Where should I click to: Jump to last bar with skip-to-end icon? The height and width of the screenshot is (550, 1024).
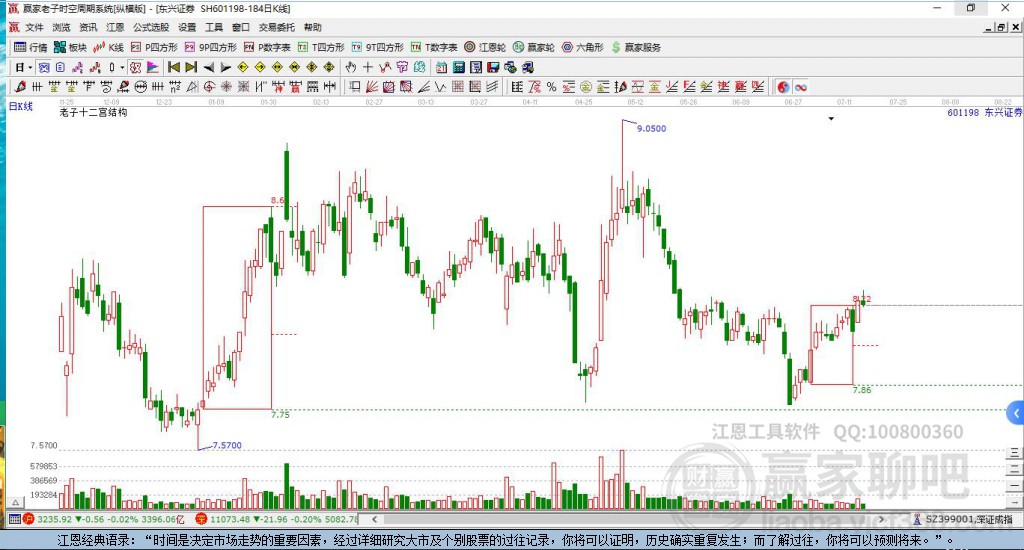pos(191,67)
